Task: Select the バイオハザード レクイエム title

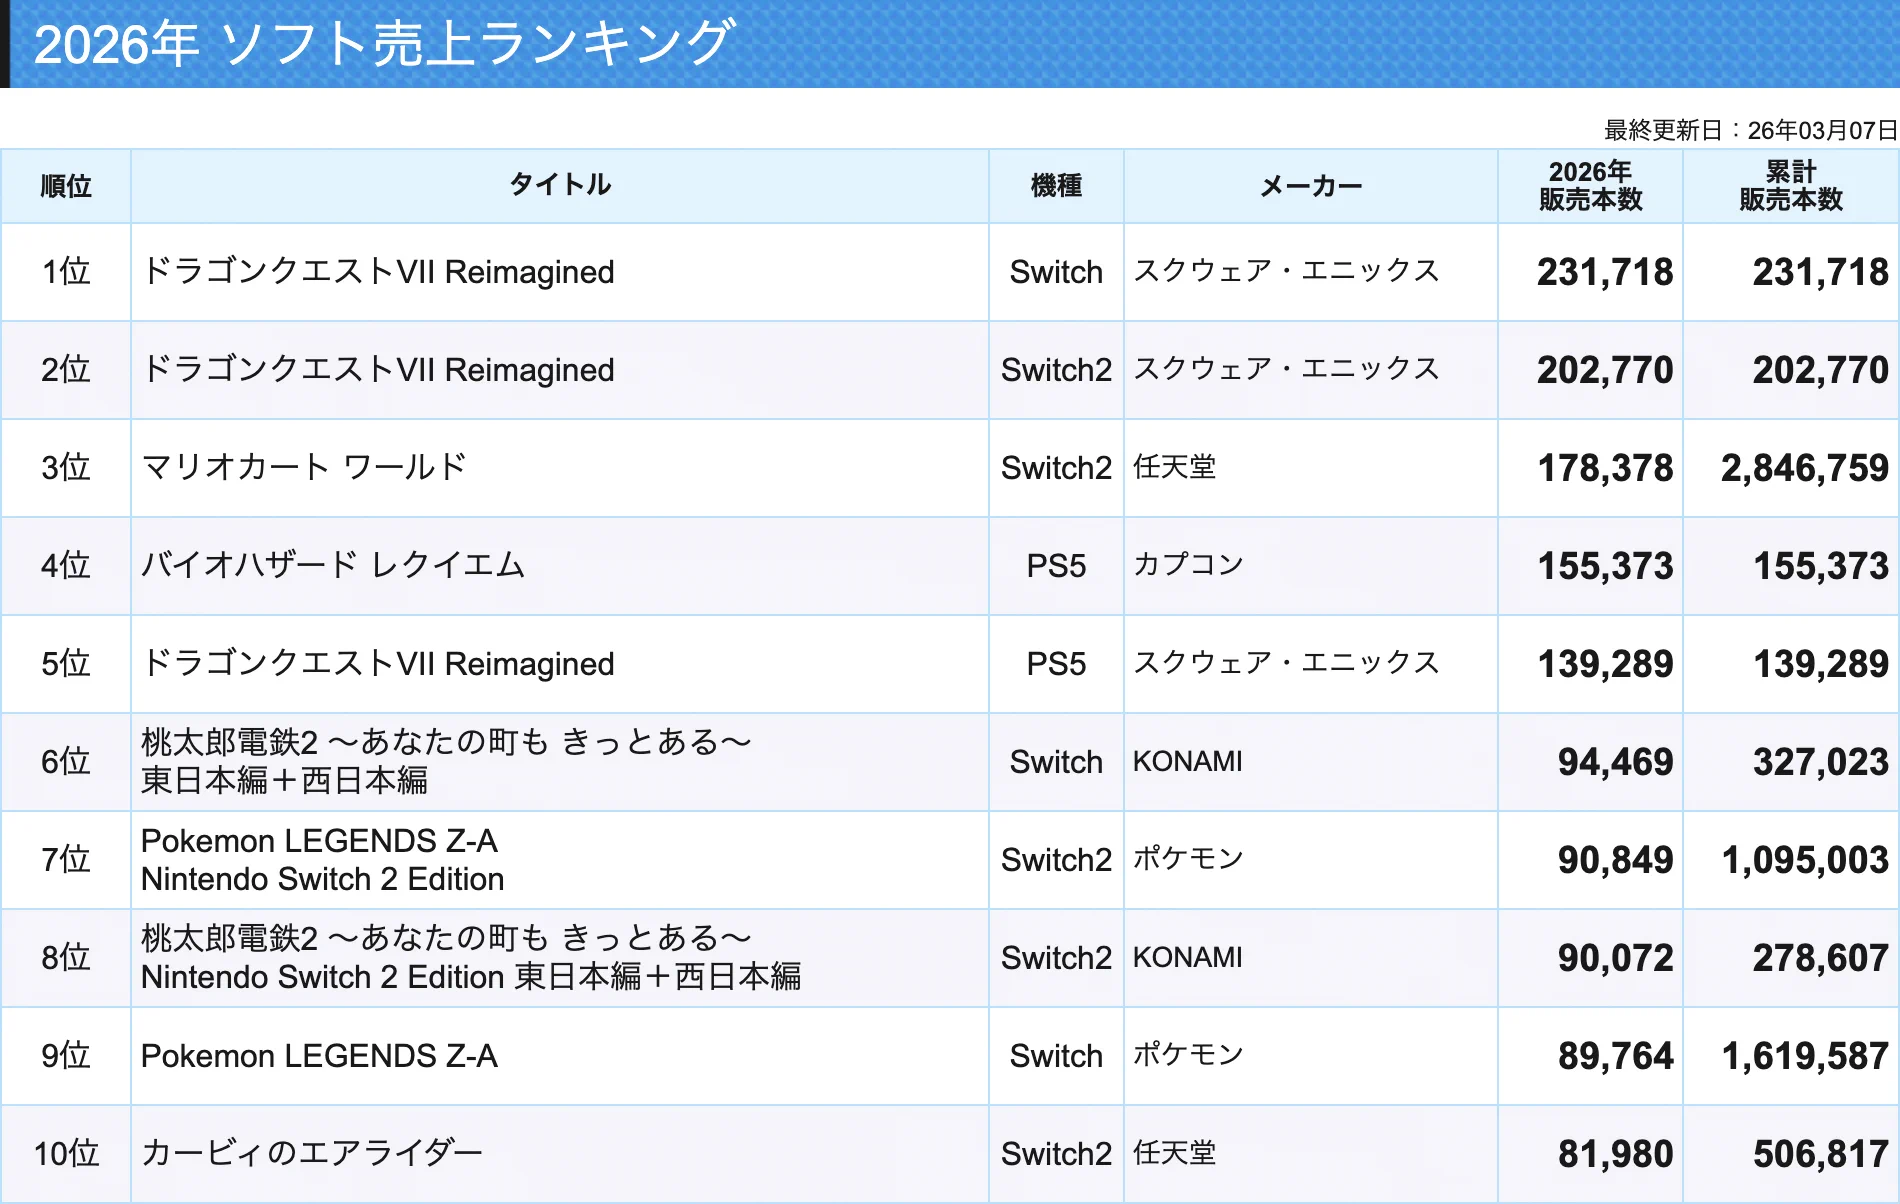Action: click(x=333, y=565)
